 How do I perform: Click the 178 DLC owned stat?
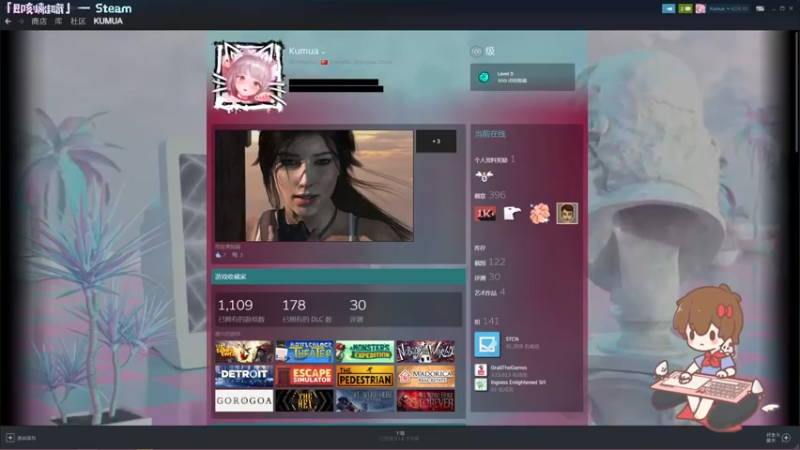coord(307,310)
